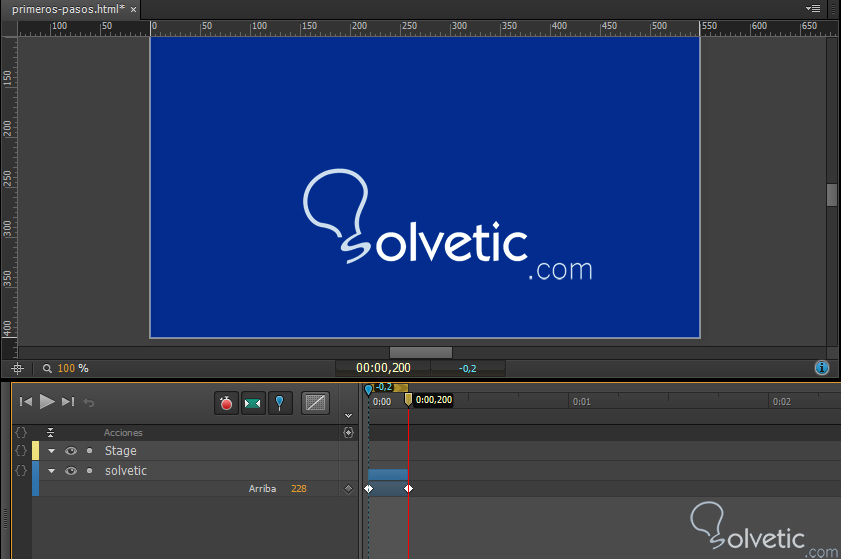Image resolution: width=841 pixels, height=559 pixels.
Task: Click the center stage crosshair icon
Action: 17,369
